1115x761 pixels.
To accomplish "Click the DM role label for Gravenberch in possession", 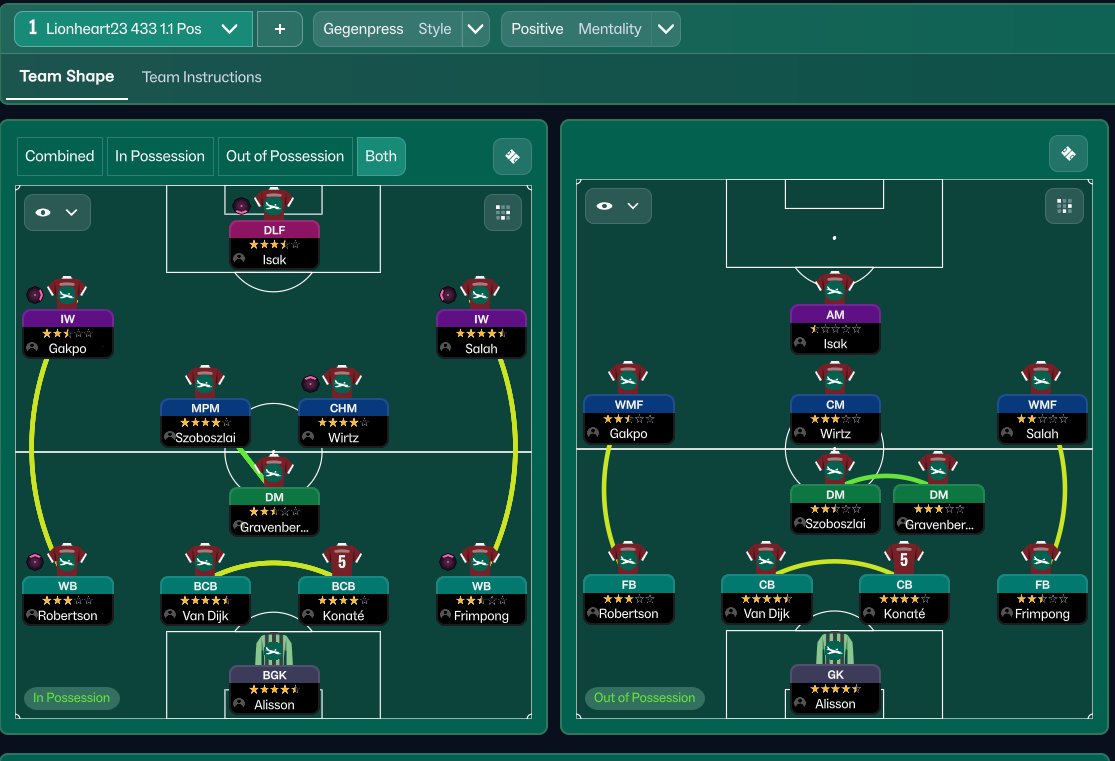I will click(274, 497).
